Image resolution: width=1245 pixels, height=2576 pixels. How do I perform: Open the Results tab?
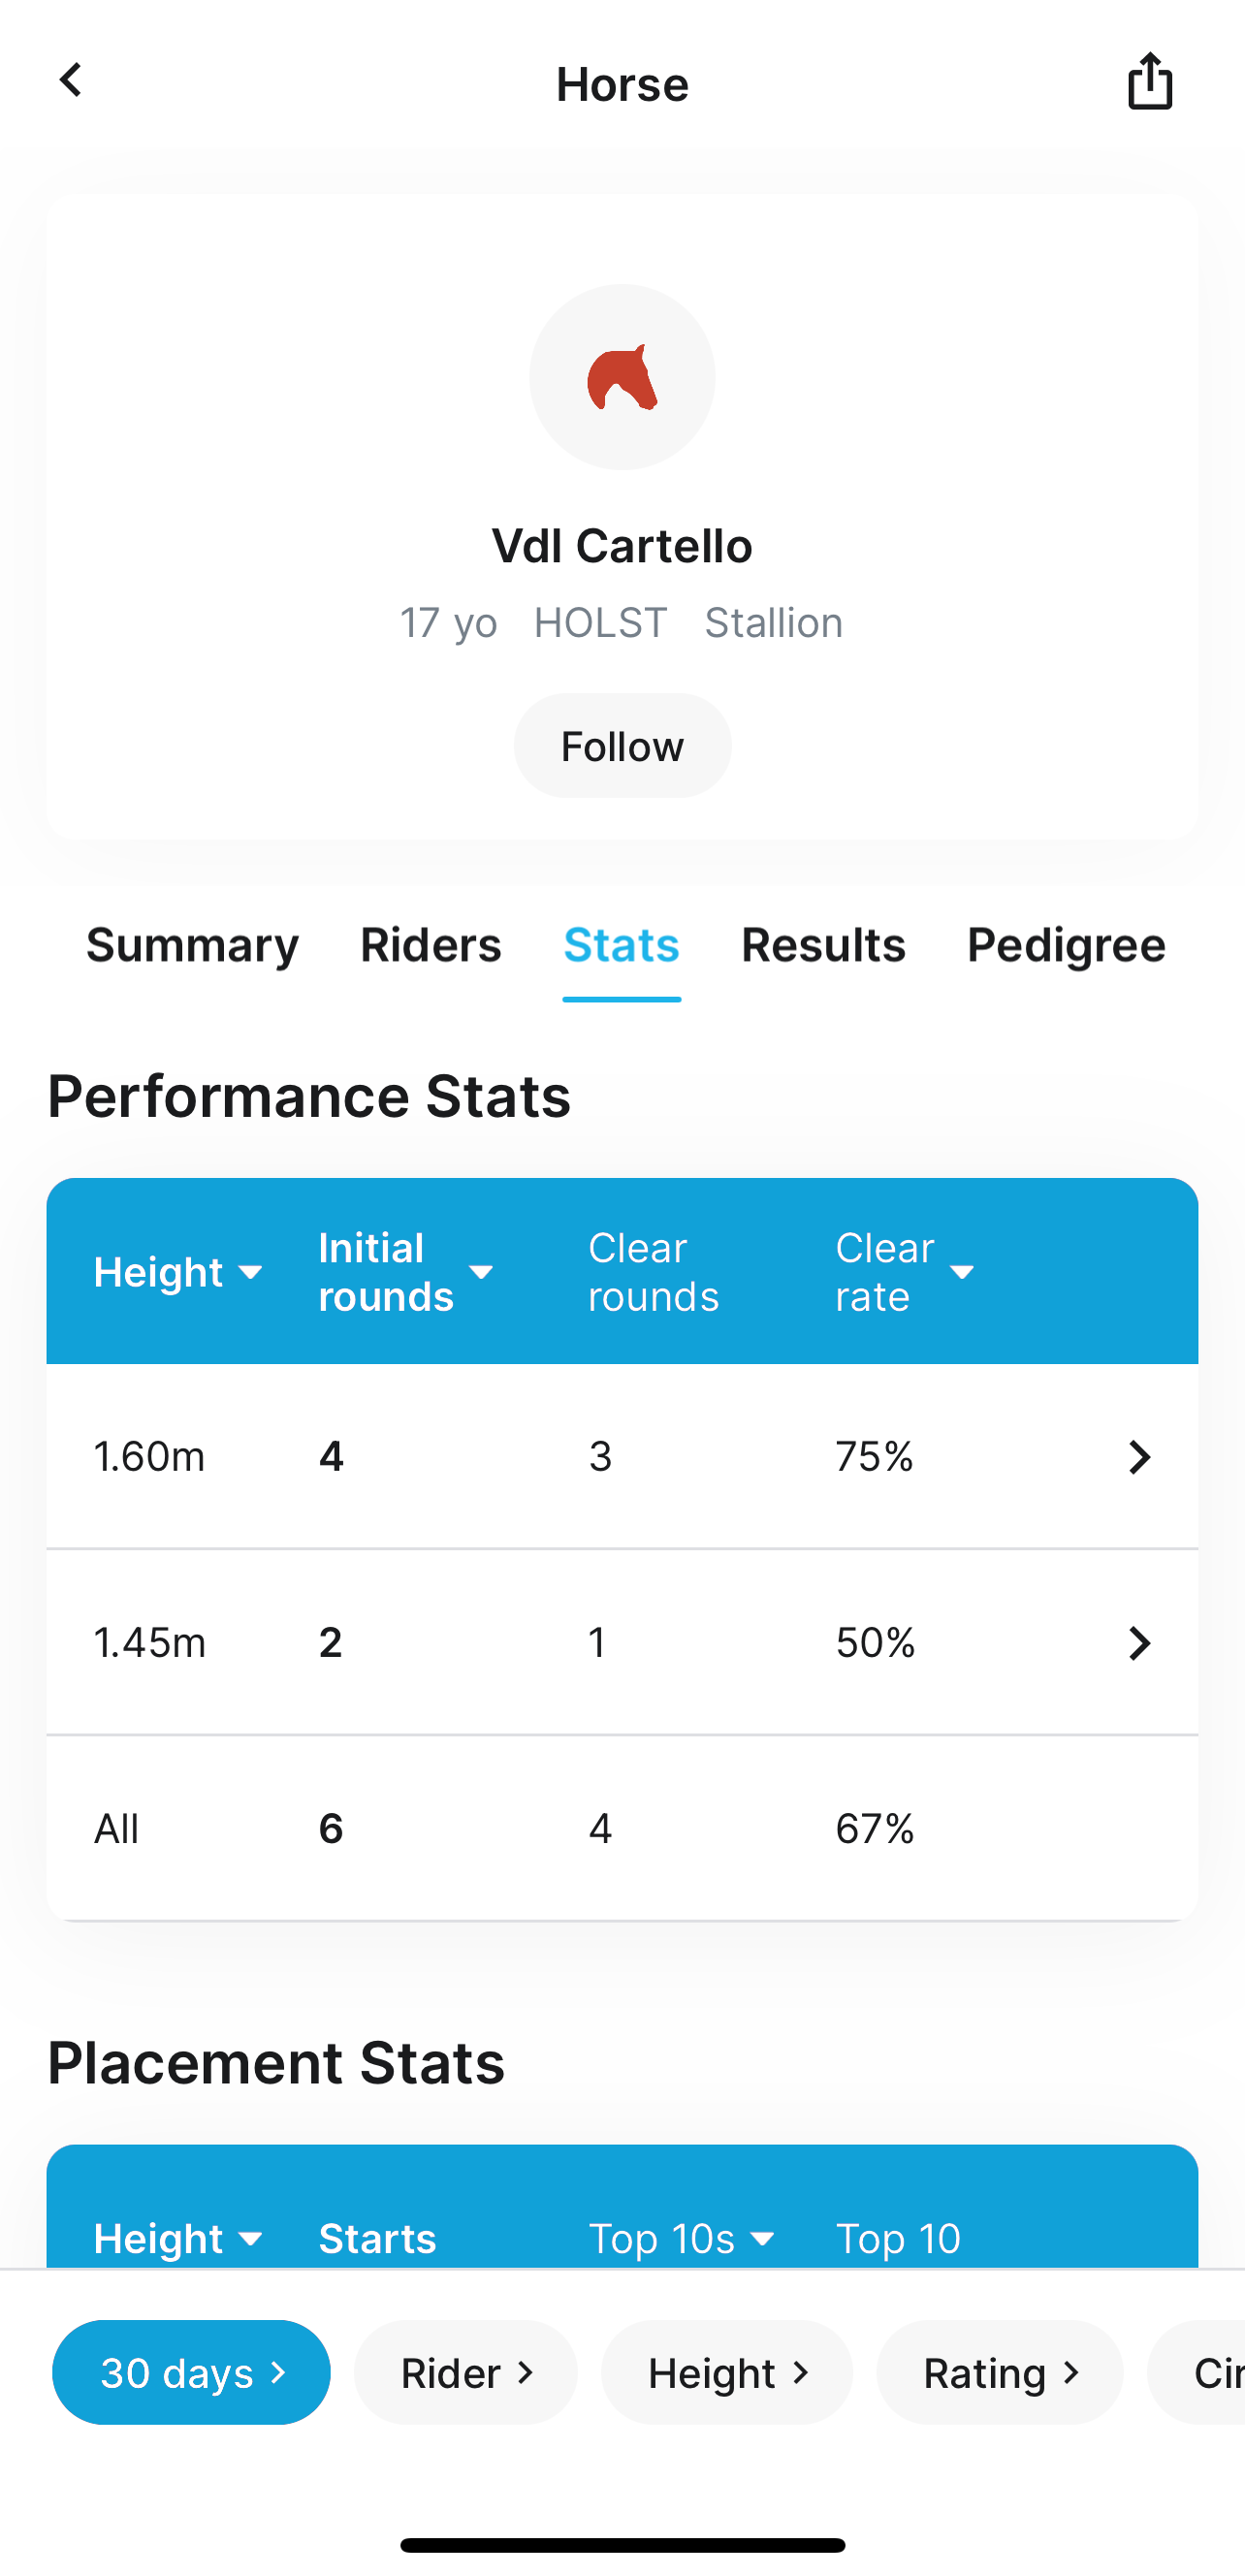[823, 945]
